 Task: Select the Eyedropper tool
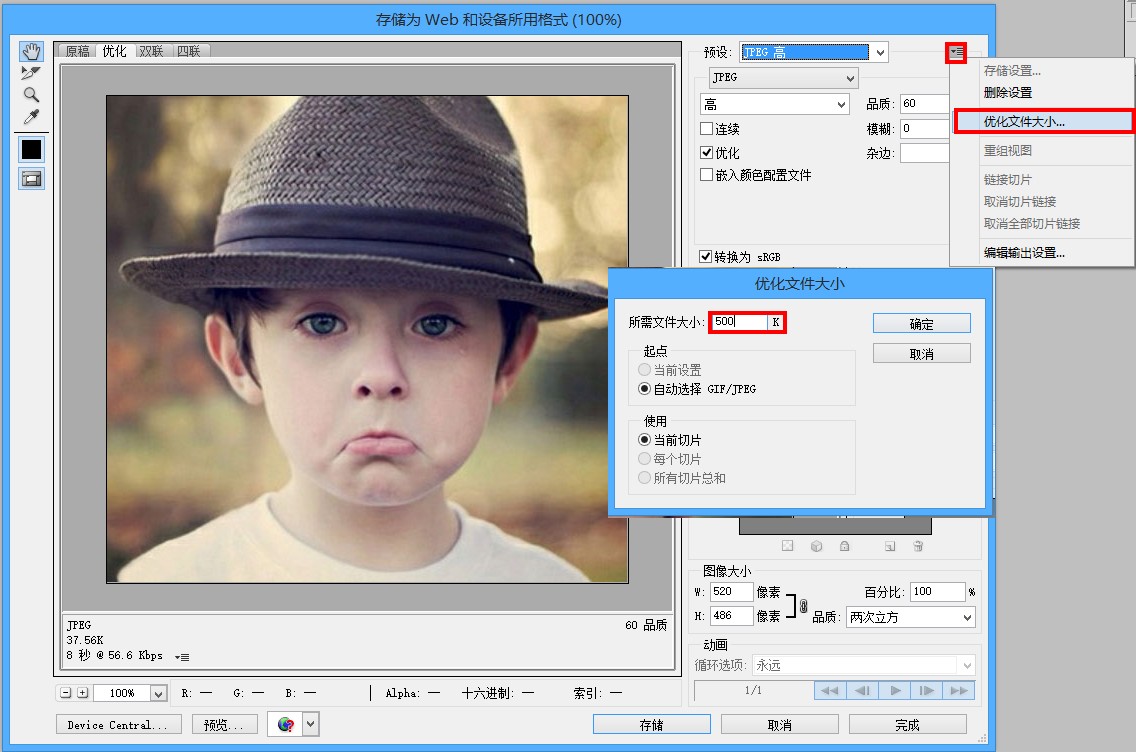pos(31,117)
